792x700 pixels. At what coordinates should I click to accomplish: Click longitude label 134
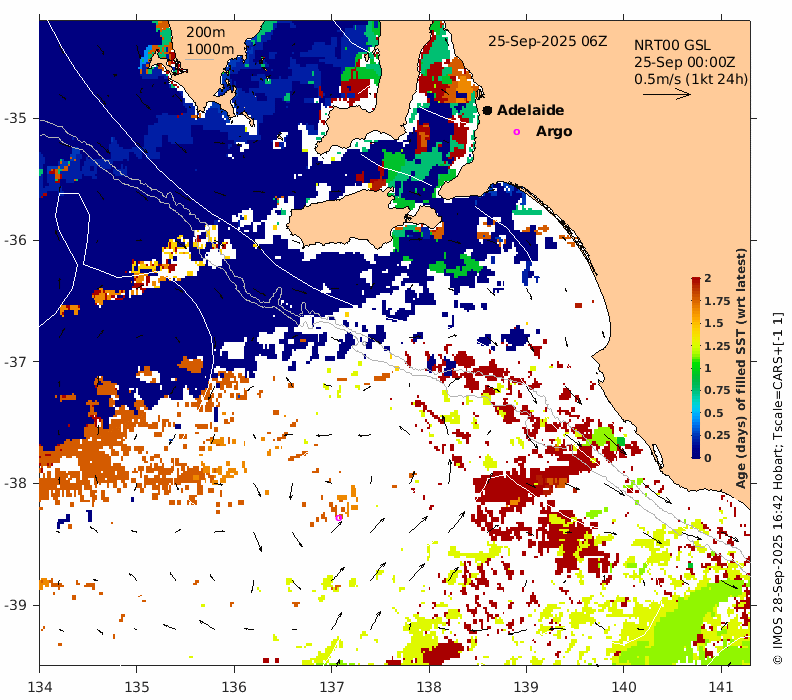pyautogui.click(x=39, y=687)
